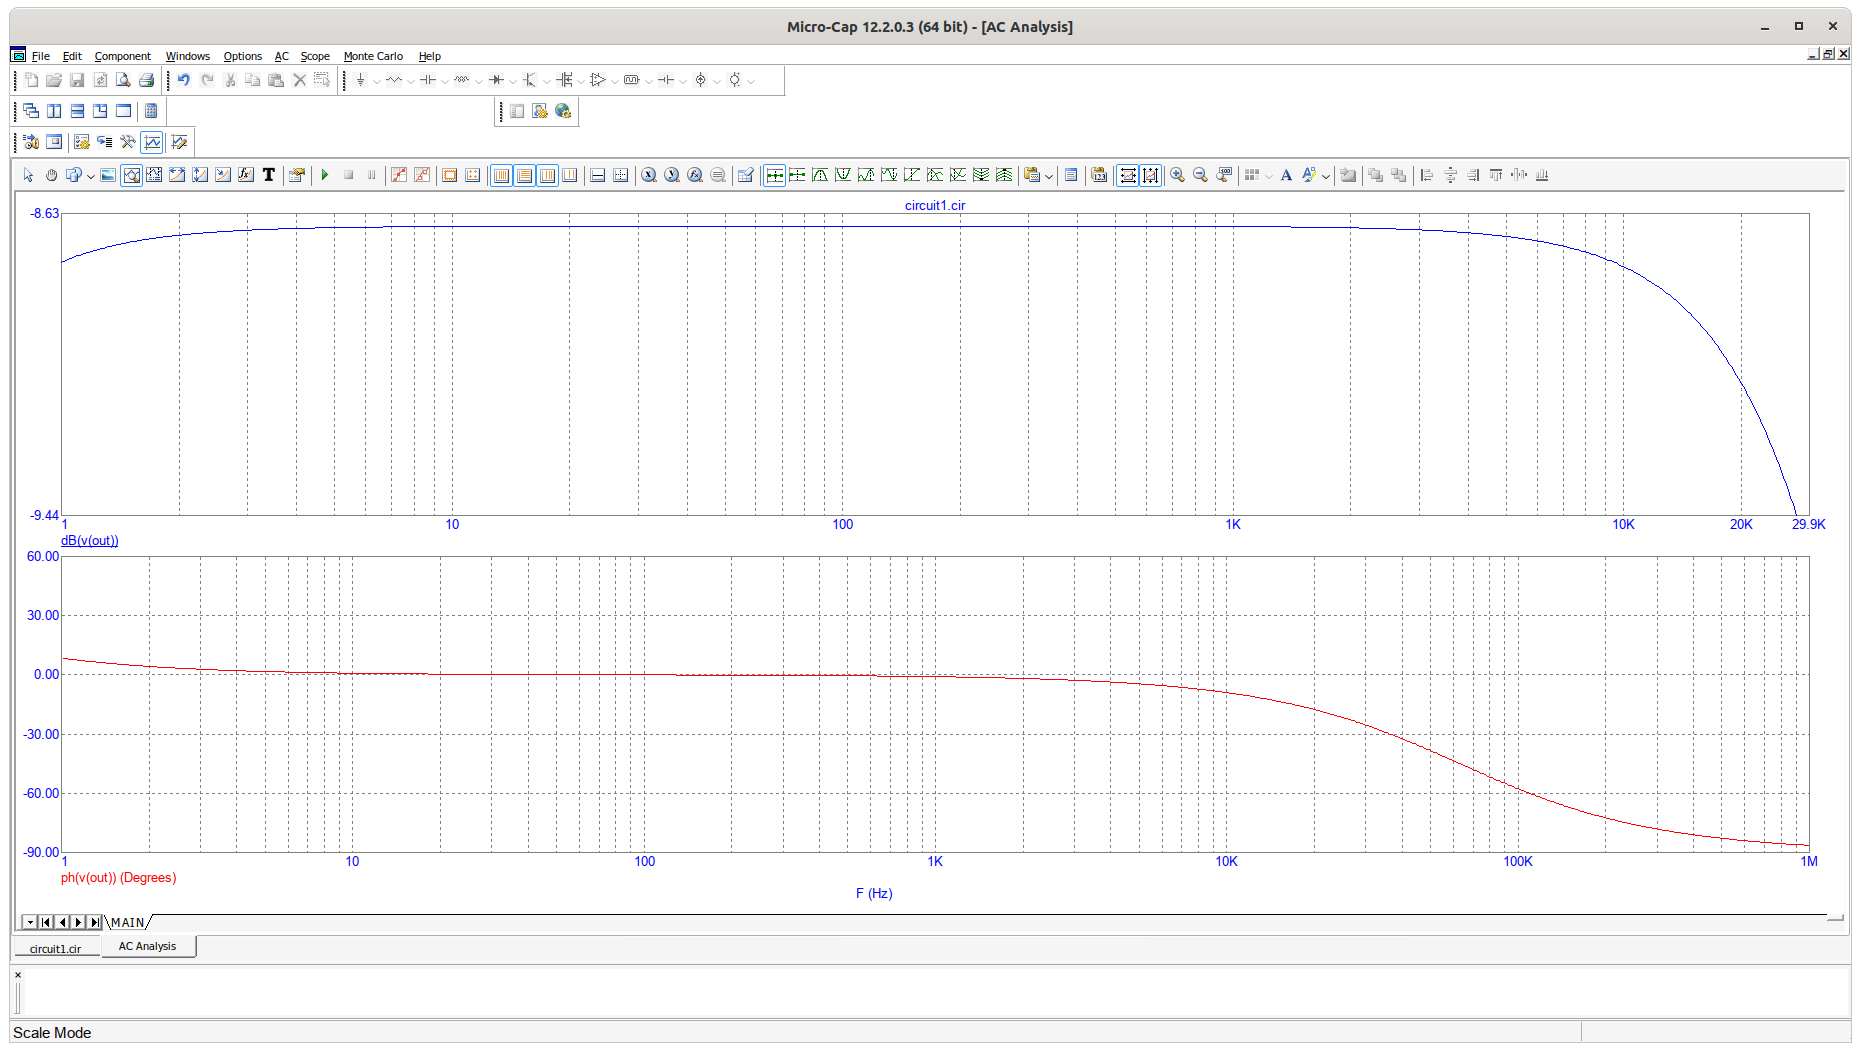This screenshot has height=1052, width=1861.
Task: Open the plot Properties icon
Action: (x=296, y=175)
